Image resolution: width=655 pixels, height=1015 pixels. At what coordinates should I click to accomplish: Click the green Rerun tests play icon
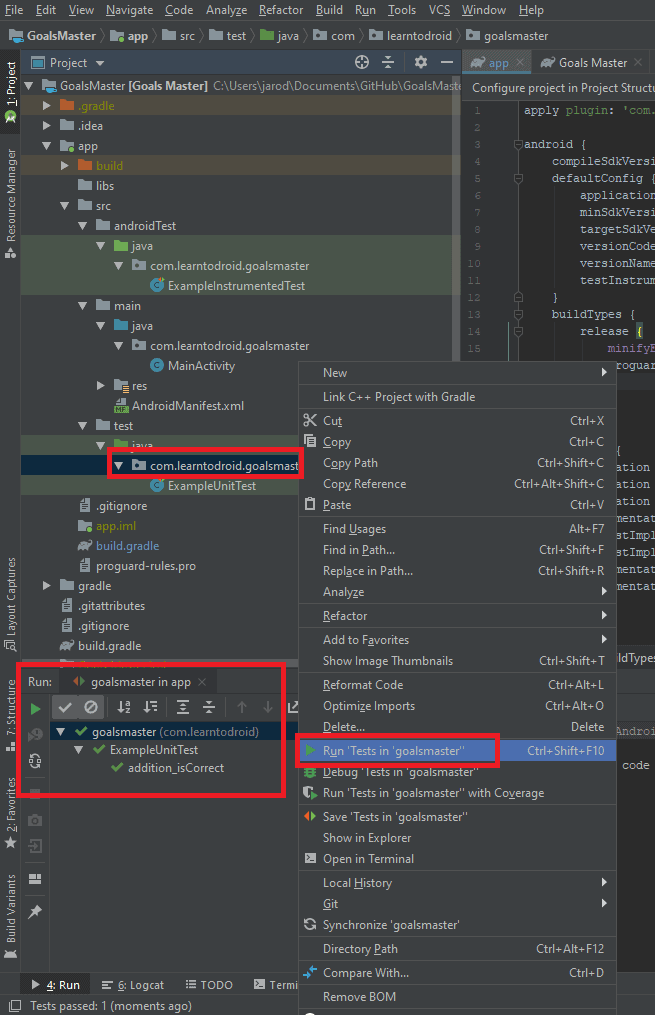pyautogui.click(x=36, y=709)
